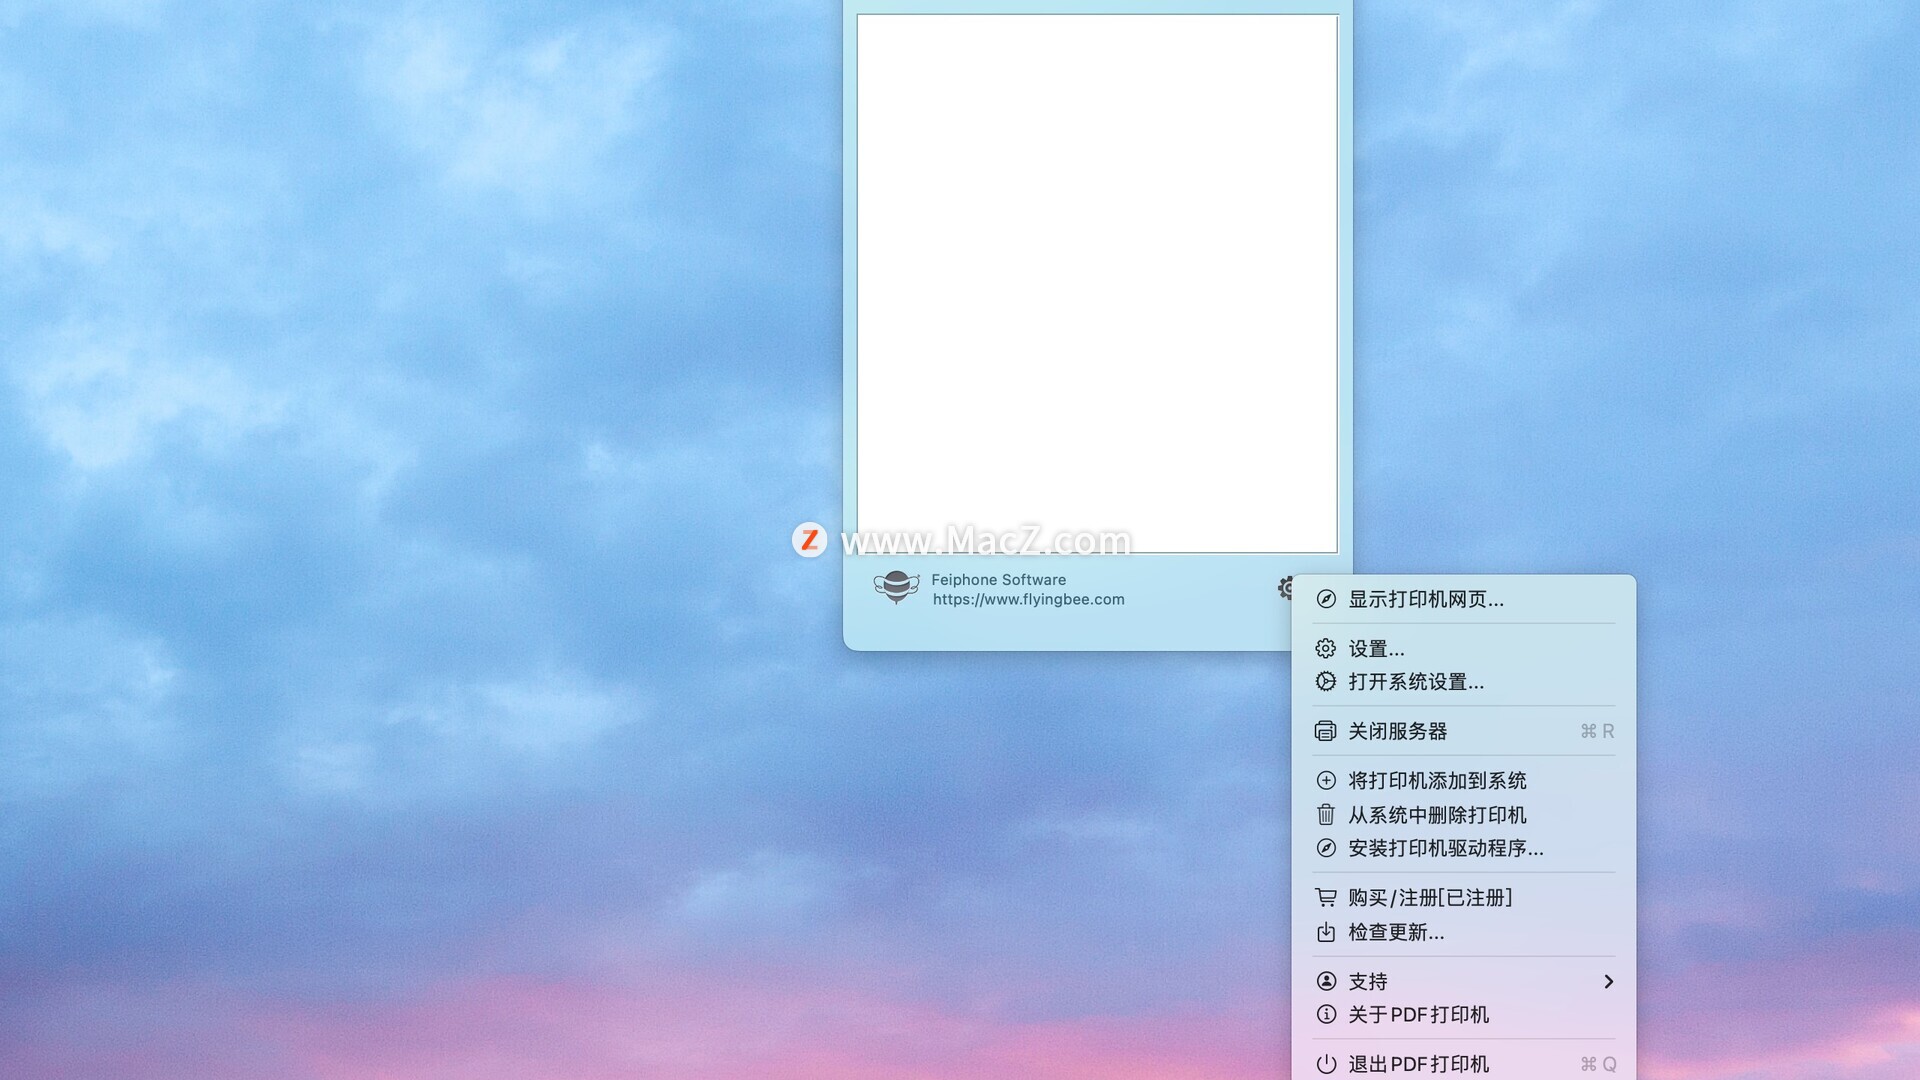Expand the 支持 submenu chevron arrow
The image size is (1920, 1080).
[x=1608, y=981]
